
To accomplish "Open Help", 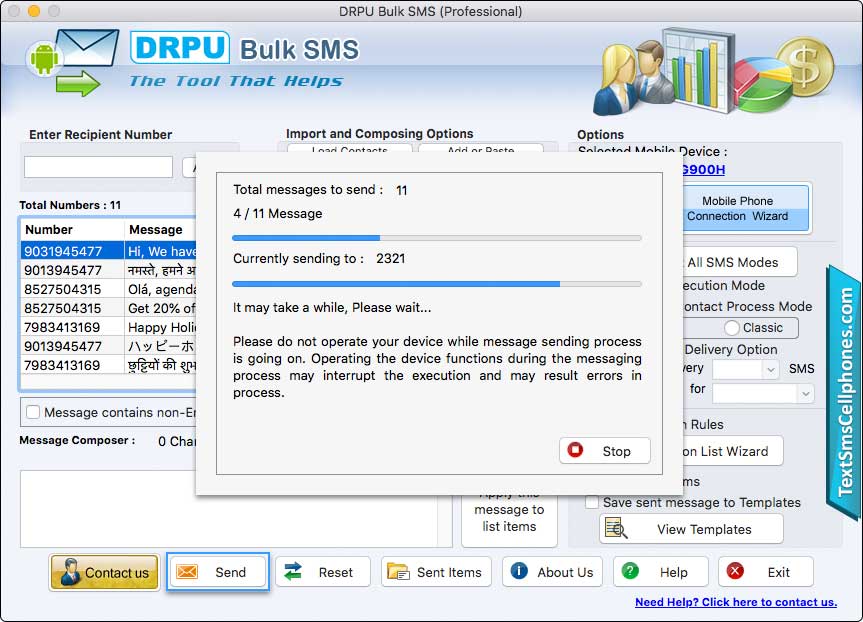I will point(660,572).
